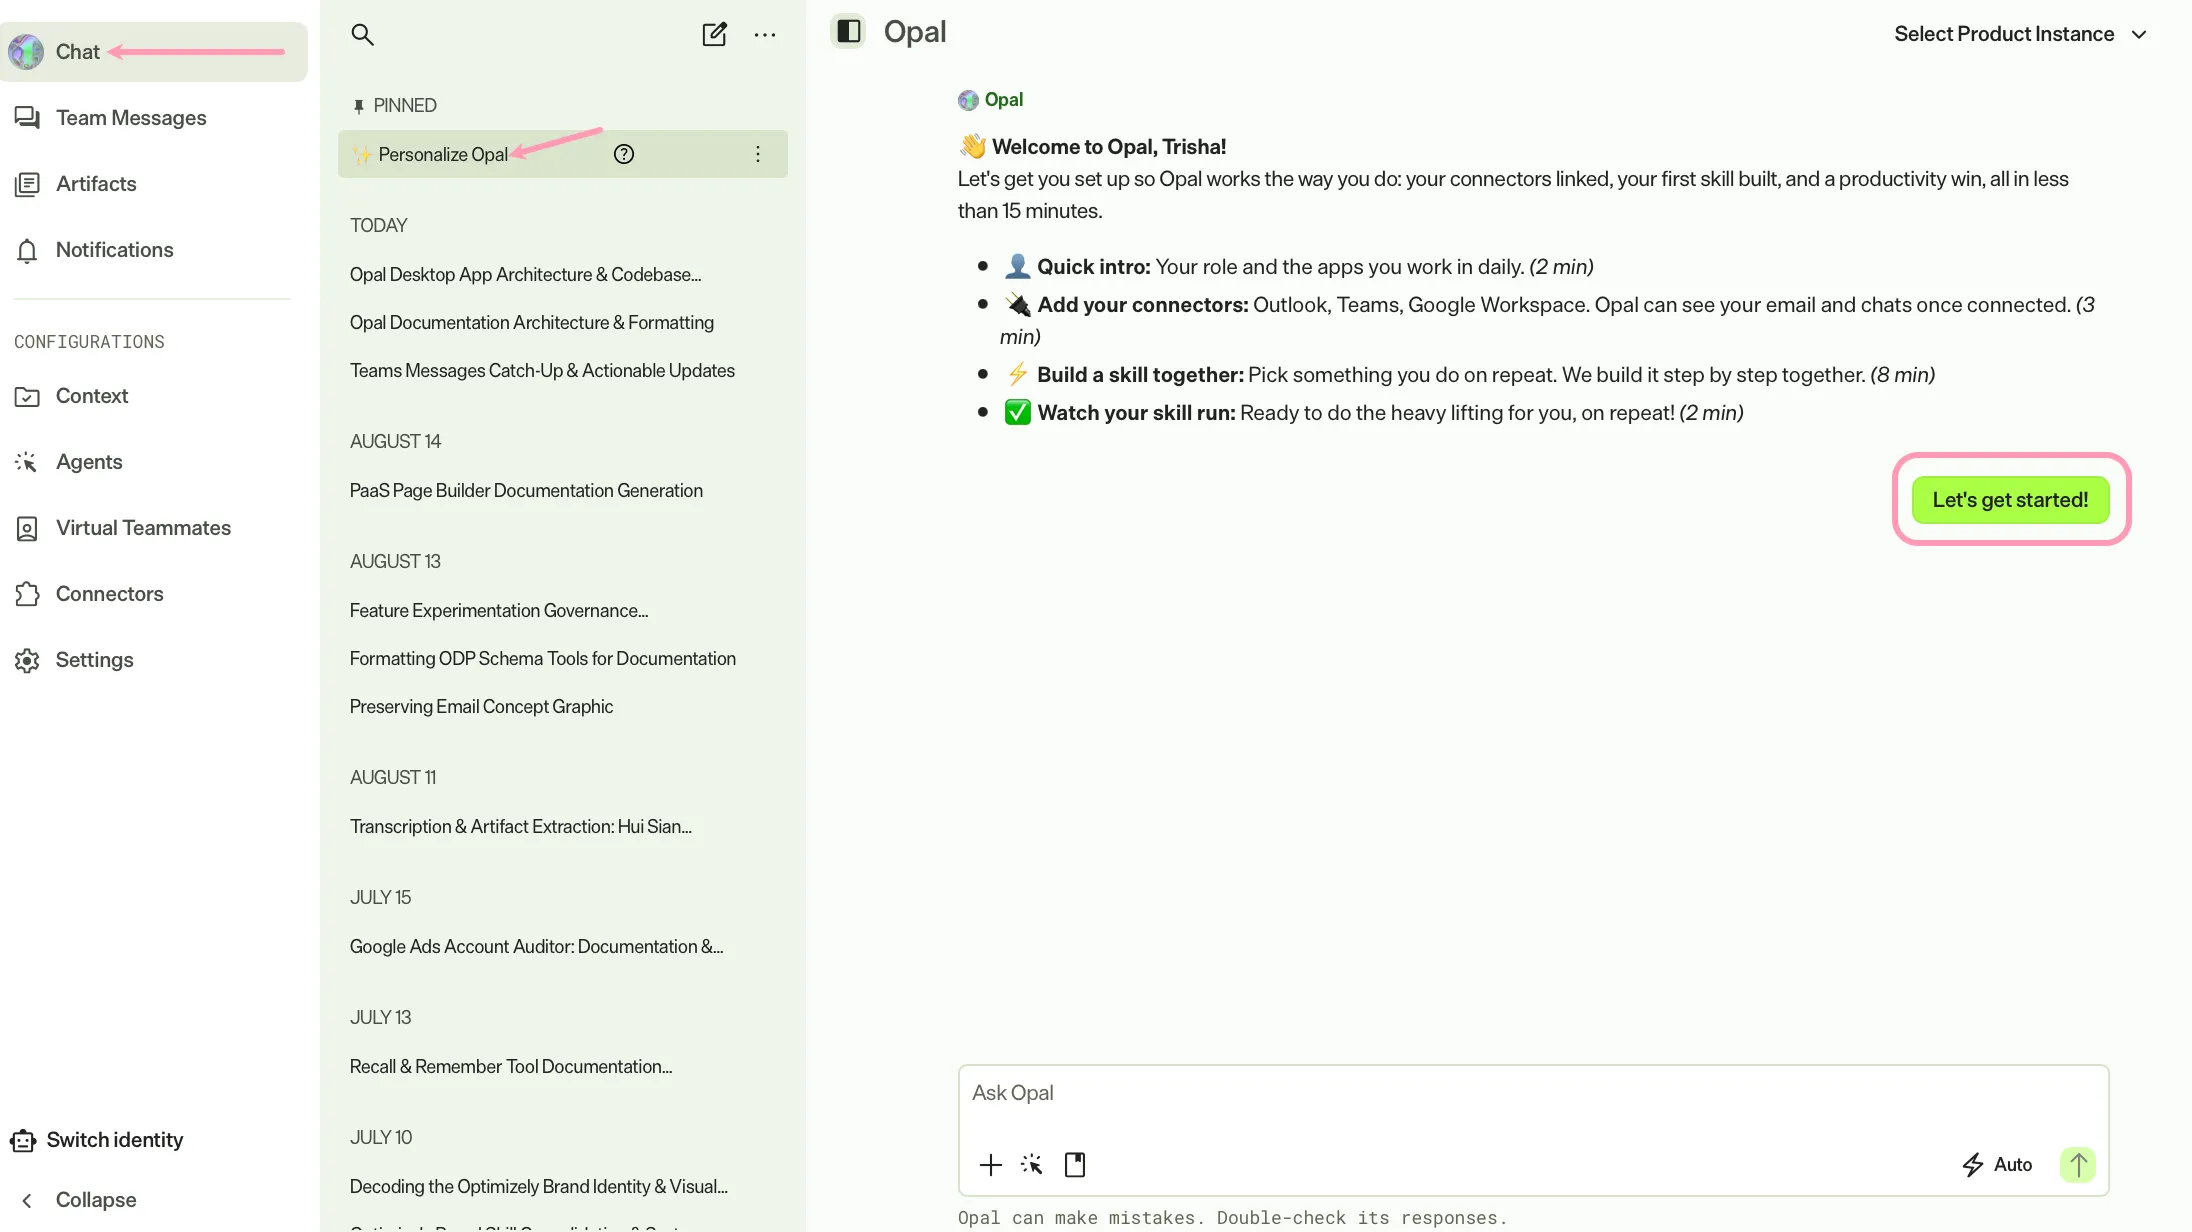Click the Opal sender name link
This screenshot has width=2192, height=1232.
(x=1004, y=100)
